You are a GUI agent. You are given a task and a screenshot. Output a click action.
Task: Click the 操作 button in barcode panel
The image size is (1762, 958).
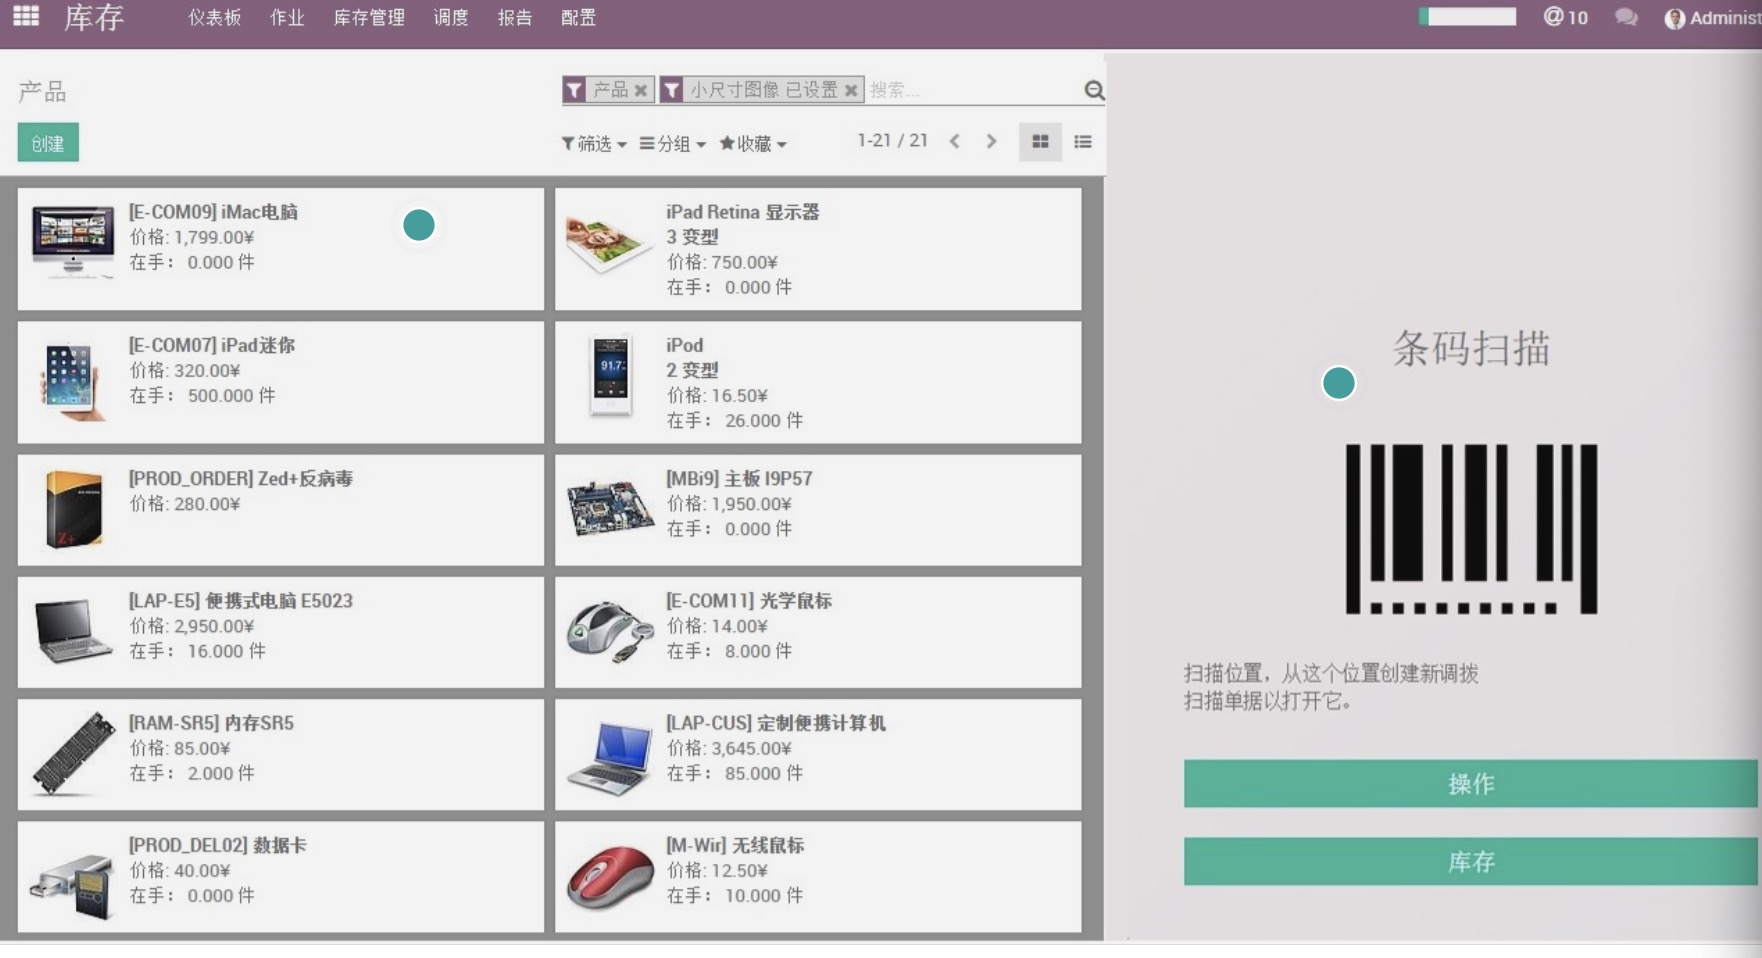(x=1470, y=784)
